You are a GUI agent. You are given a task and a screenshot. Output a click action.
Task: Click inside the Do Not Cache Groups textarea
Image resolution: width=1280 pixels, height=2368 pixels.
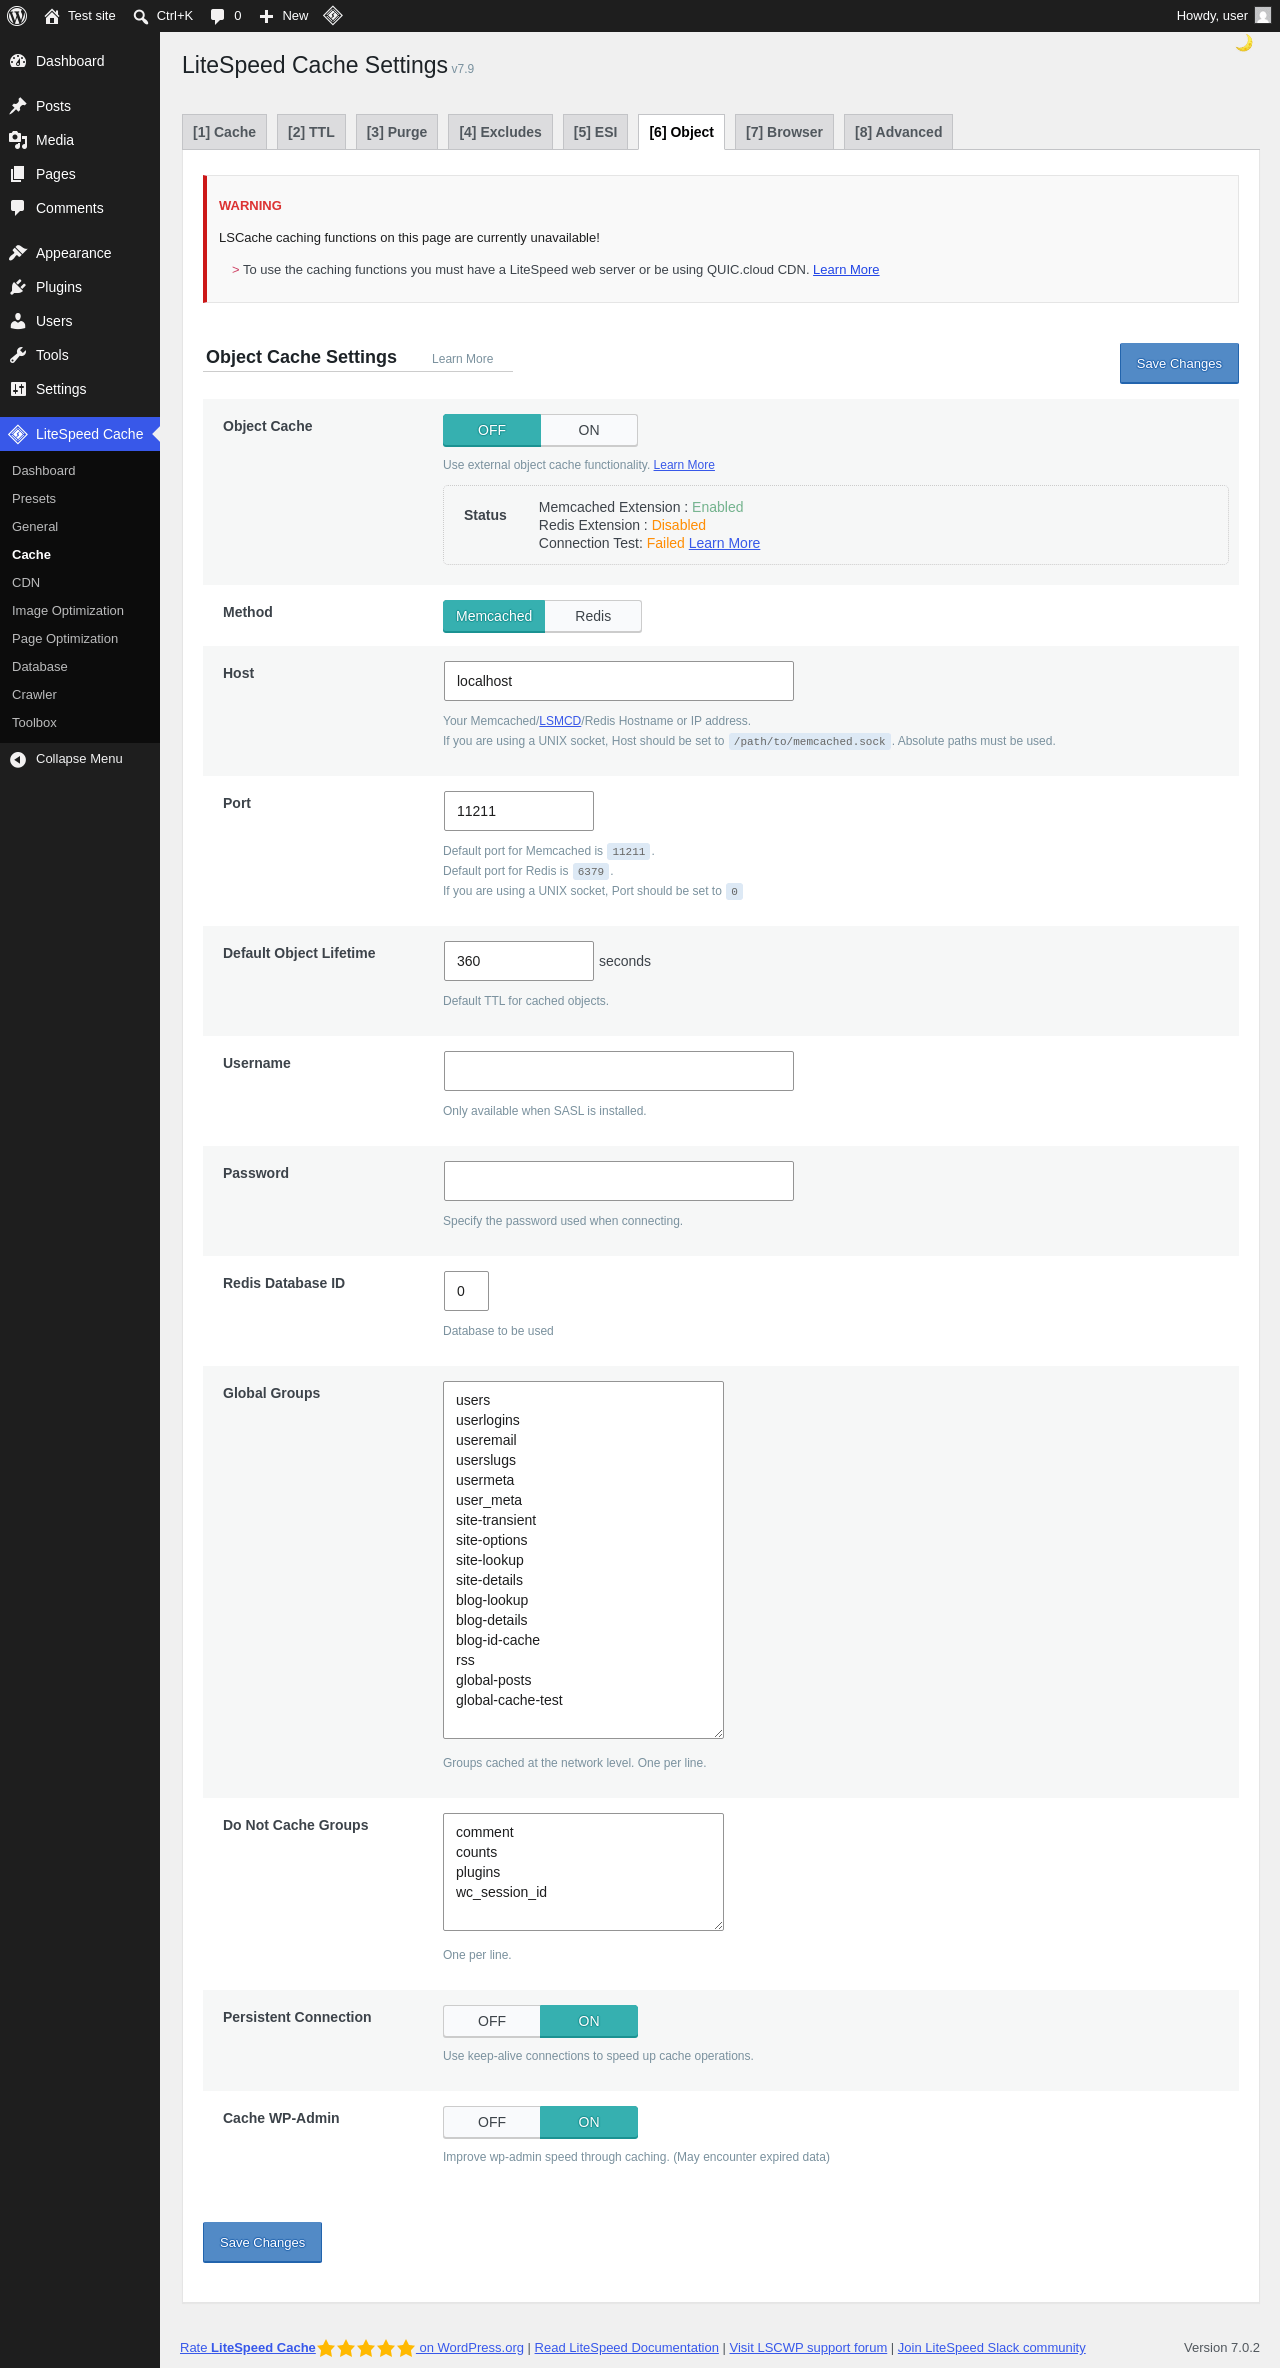click(x=583, y=1872)
